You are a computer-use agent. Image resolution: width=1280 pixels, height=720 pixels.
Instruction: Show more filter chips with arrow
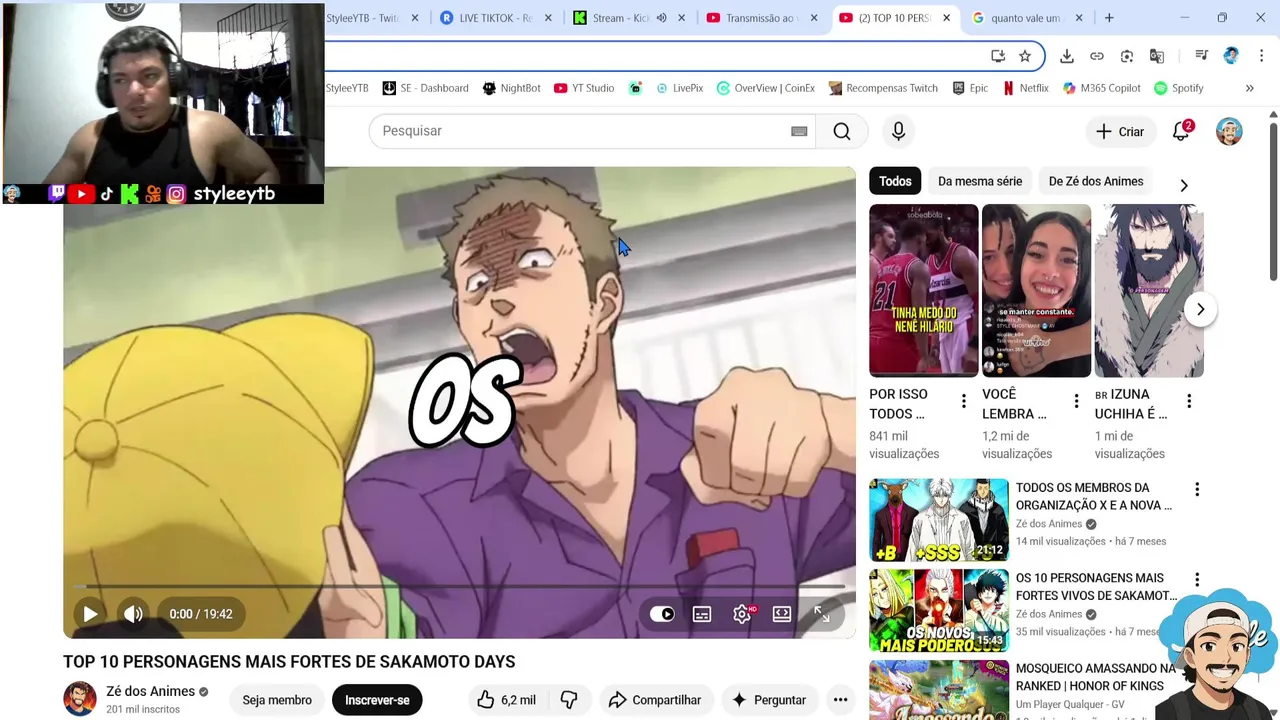pyautogui.click(x=1184, y=185)
